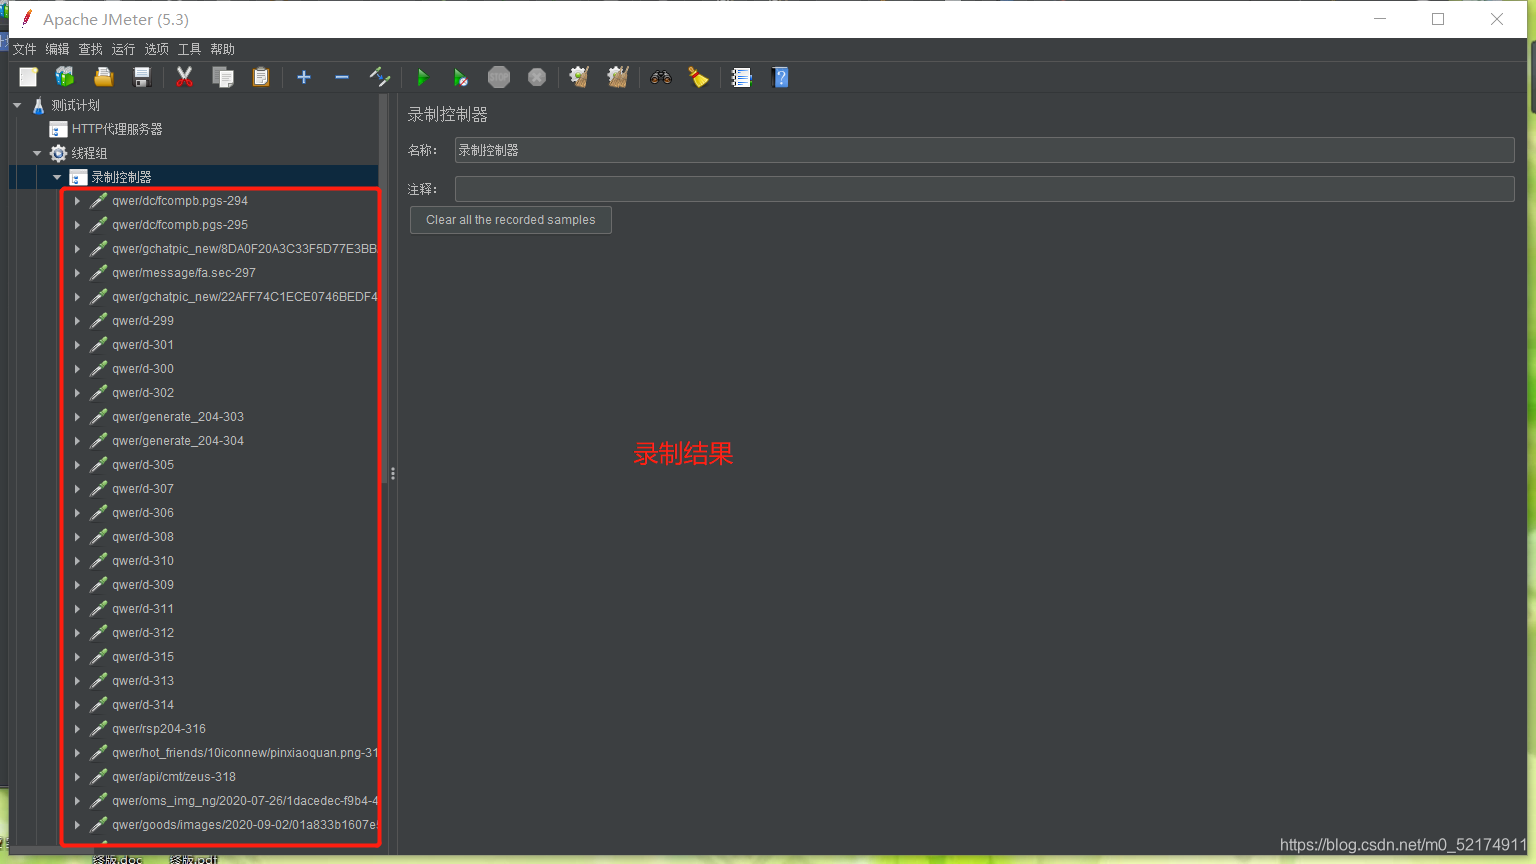Click the Clear All results icon

coord(618,77)
